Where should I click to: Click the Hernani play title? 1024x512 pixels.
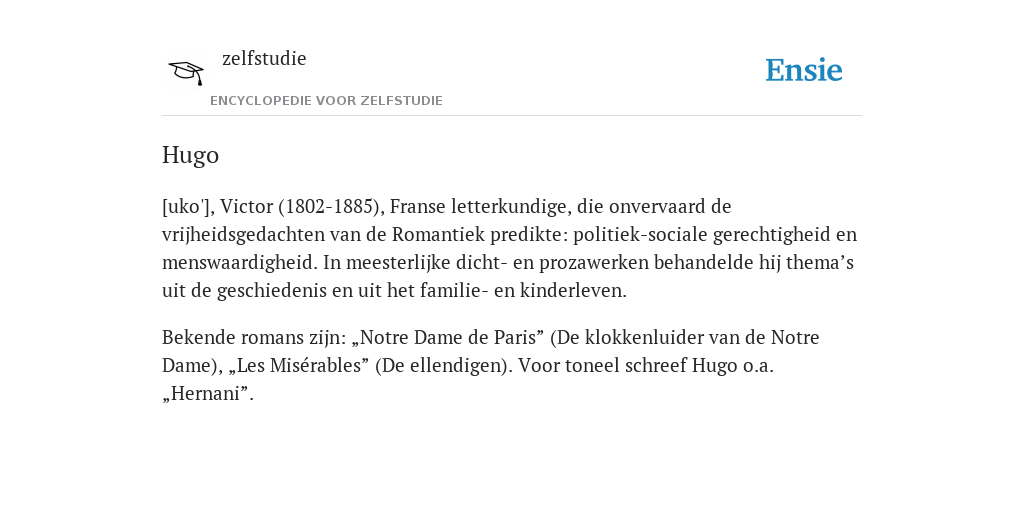[x=205, y=394]
